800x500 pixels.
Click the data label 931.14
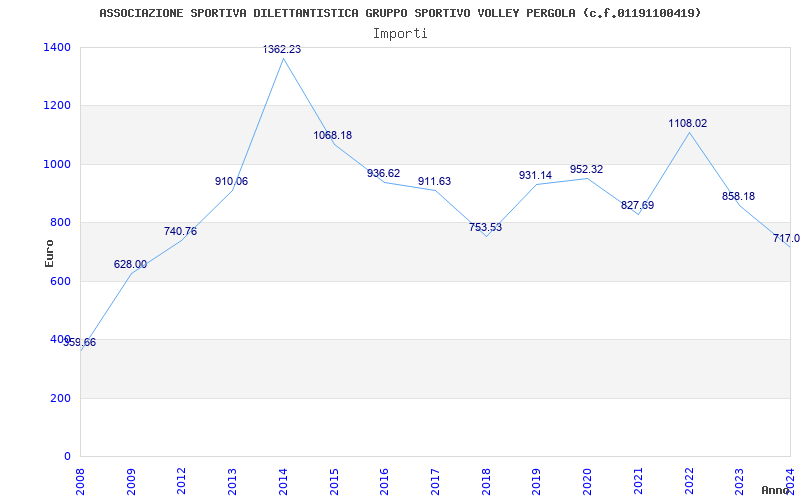pyautogui.click(x=535, y=175)
